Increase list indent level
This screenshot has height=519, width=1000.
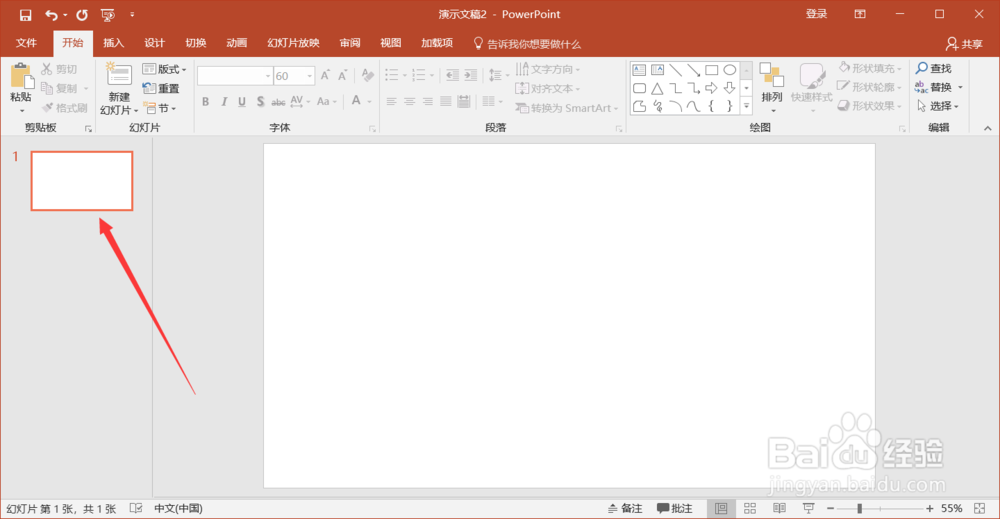pyautogui.click(x=471, y=75)
